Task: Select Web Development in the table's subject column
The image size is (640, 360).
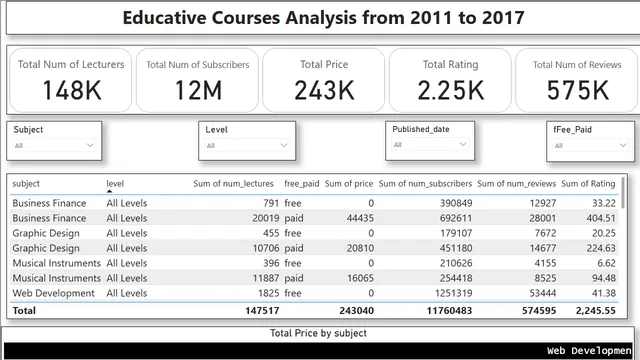Action: (x=53, y=293)
